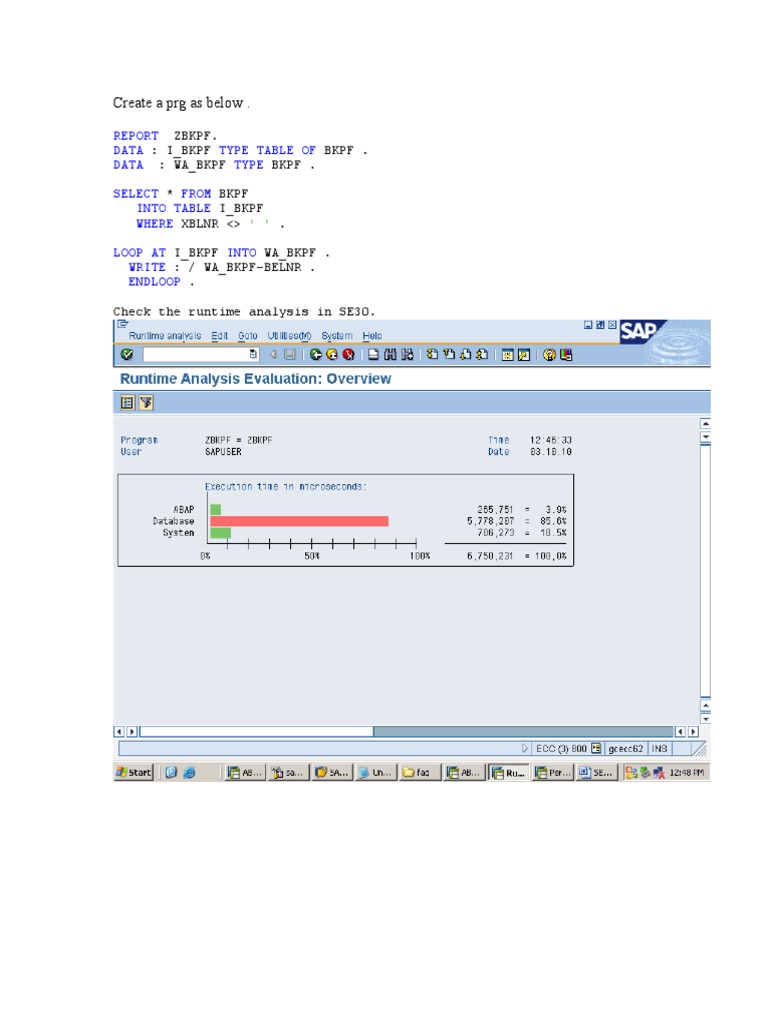
Task: Click the Internet Explorer quick launch icon
Action: pyautogui.click(x=189, y=772)
